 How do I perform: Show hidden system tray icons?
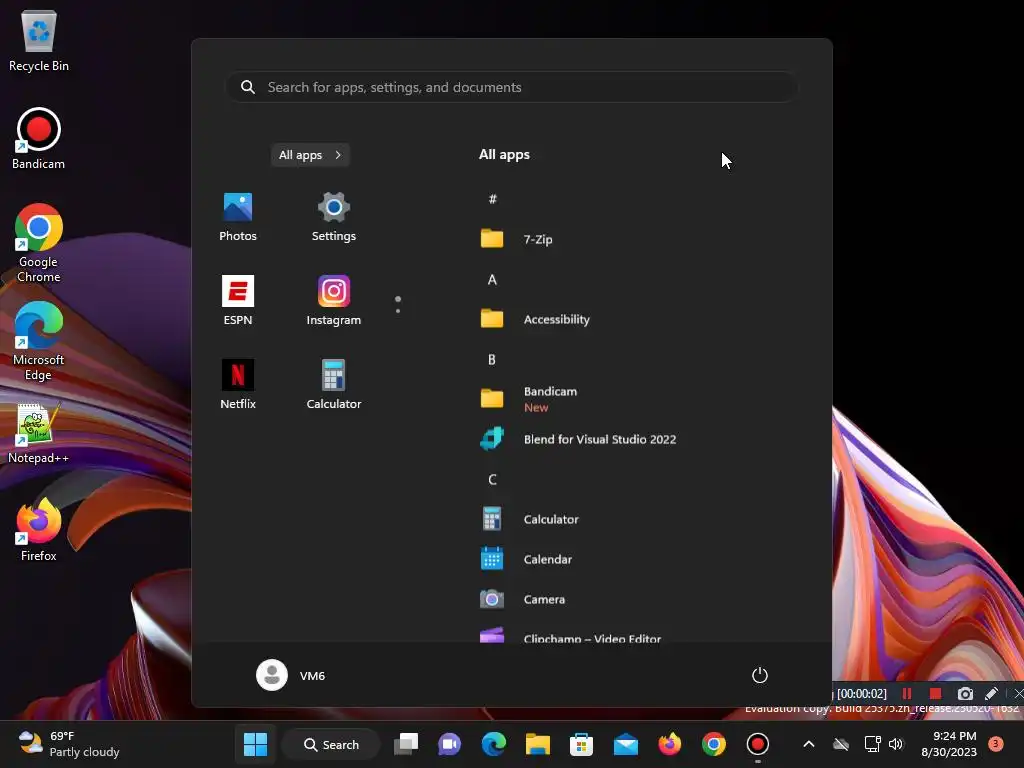[x=808, y=744]
